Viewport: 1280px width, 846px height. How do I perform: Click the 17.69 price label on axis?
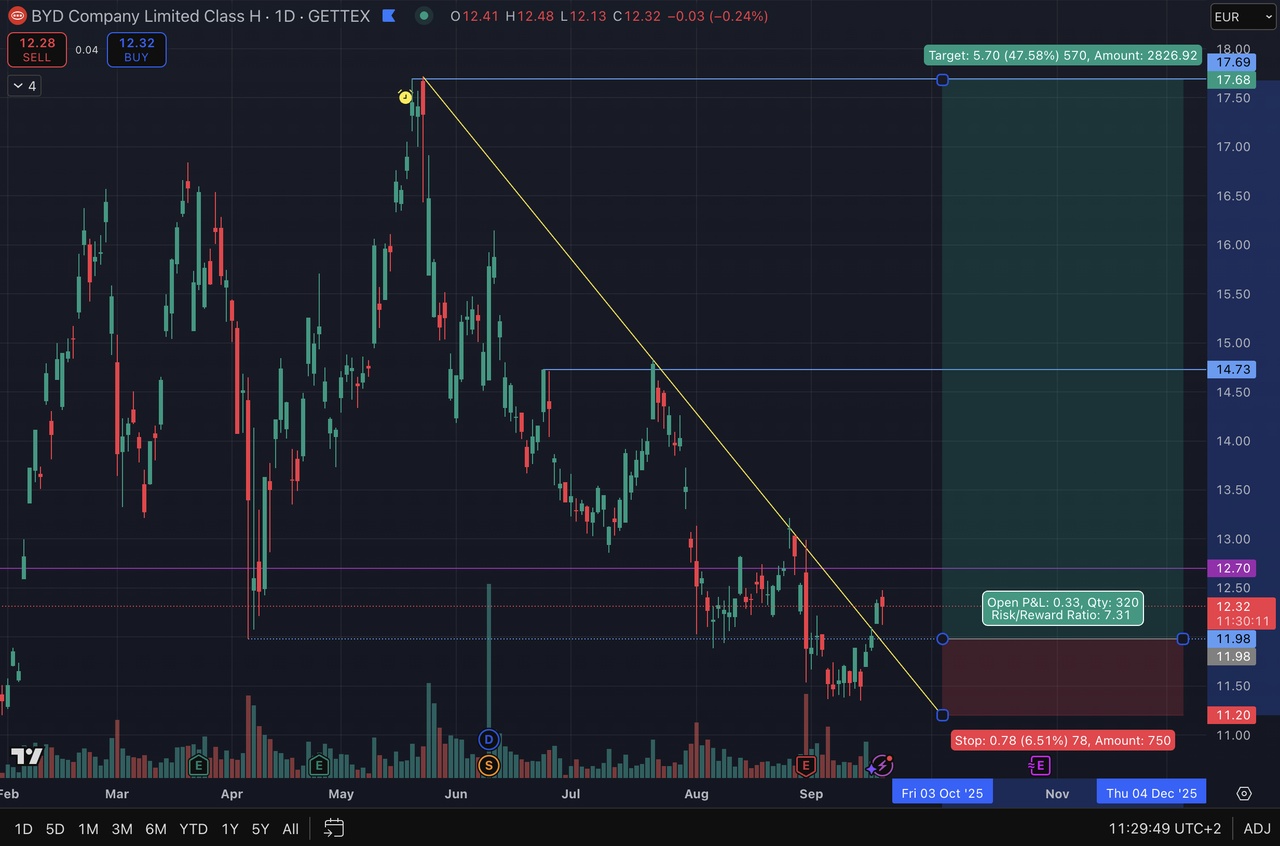(1230, 62)
